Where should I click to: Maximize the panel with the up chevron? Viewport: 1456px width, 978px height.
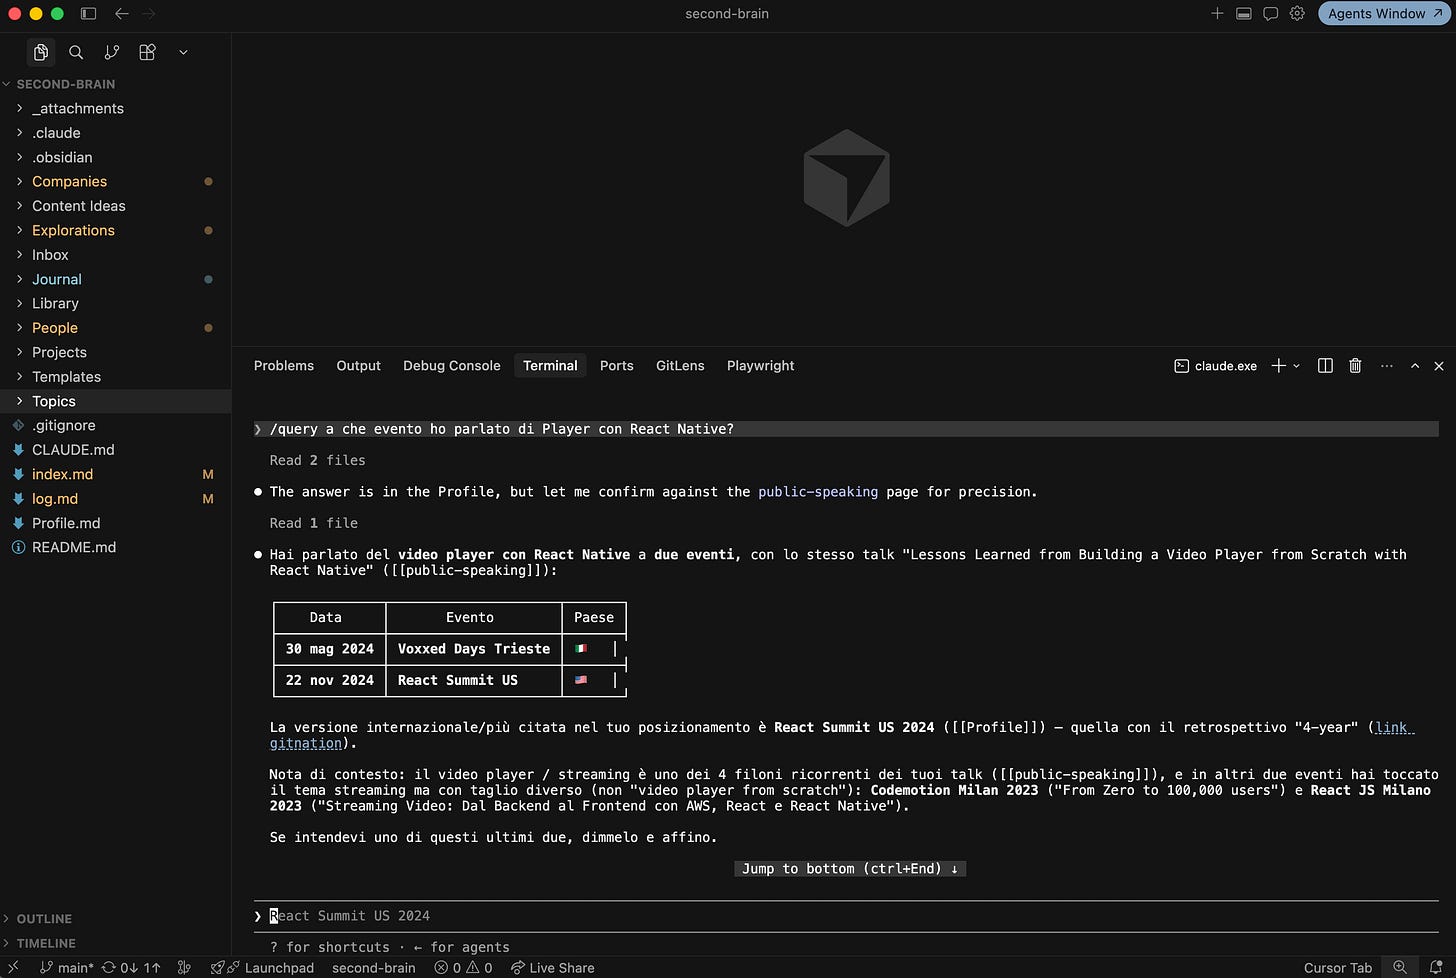click(x=1415, y=366)
